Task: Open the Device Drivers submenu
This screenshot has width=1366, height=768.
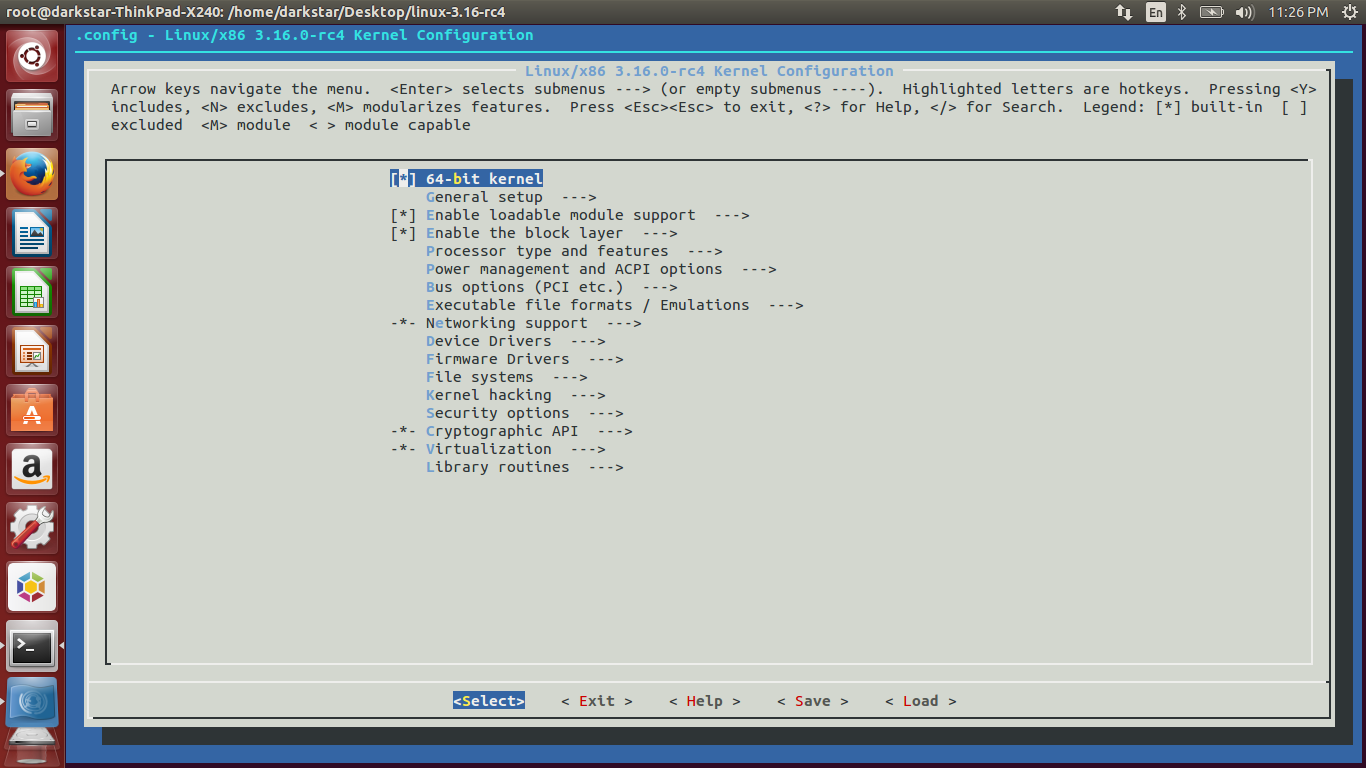Action: pos(516,341)
